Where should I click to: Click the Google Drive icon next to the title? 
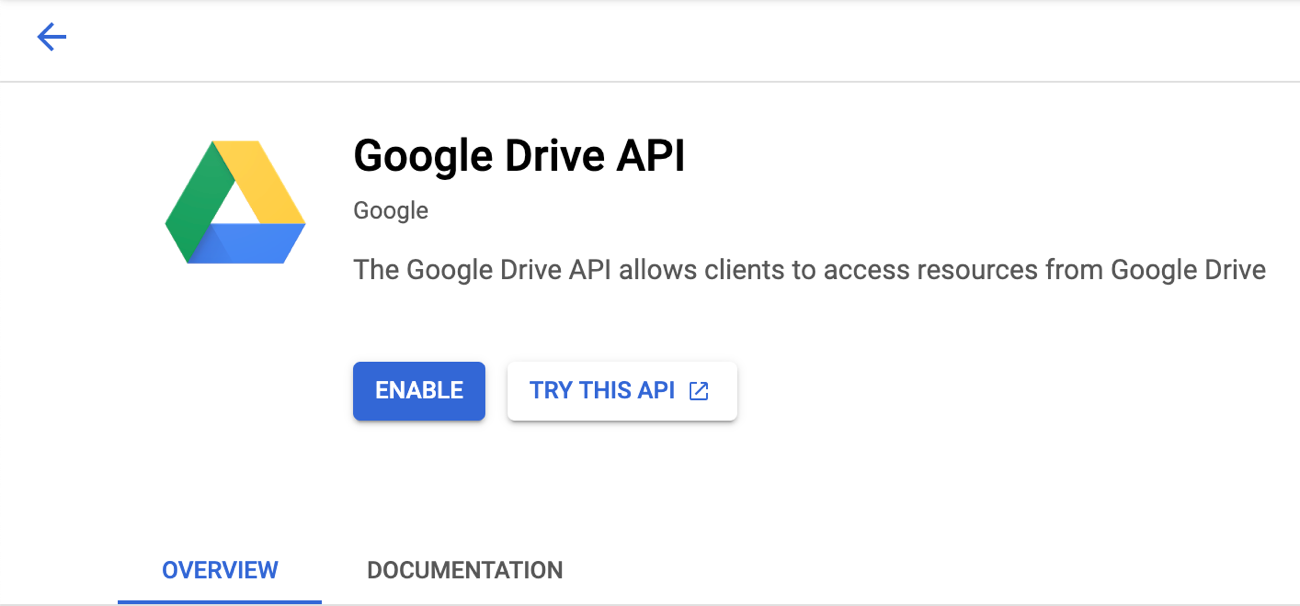click(x=235, y=202)
